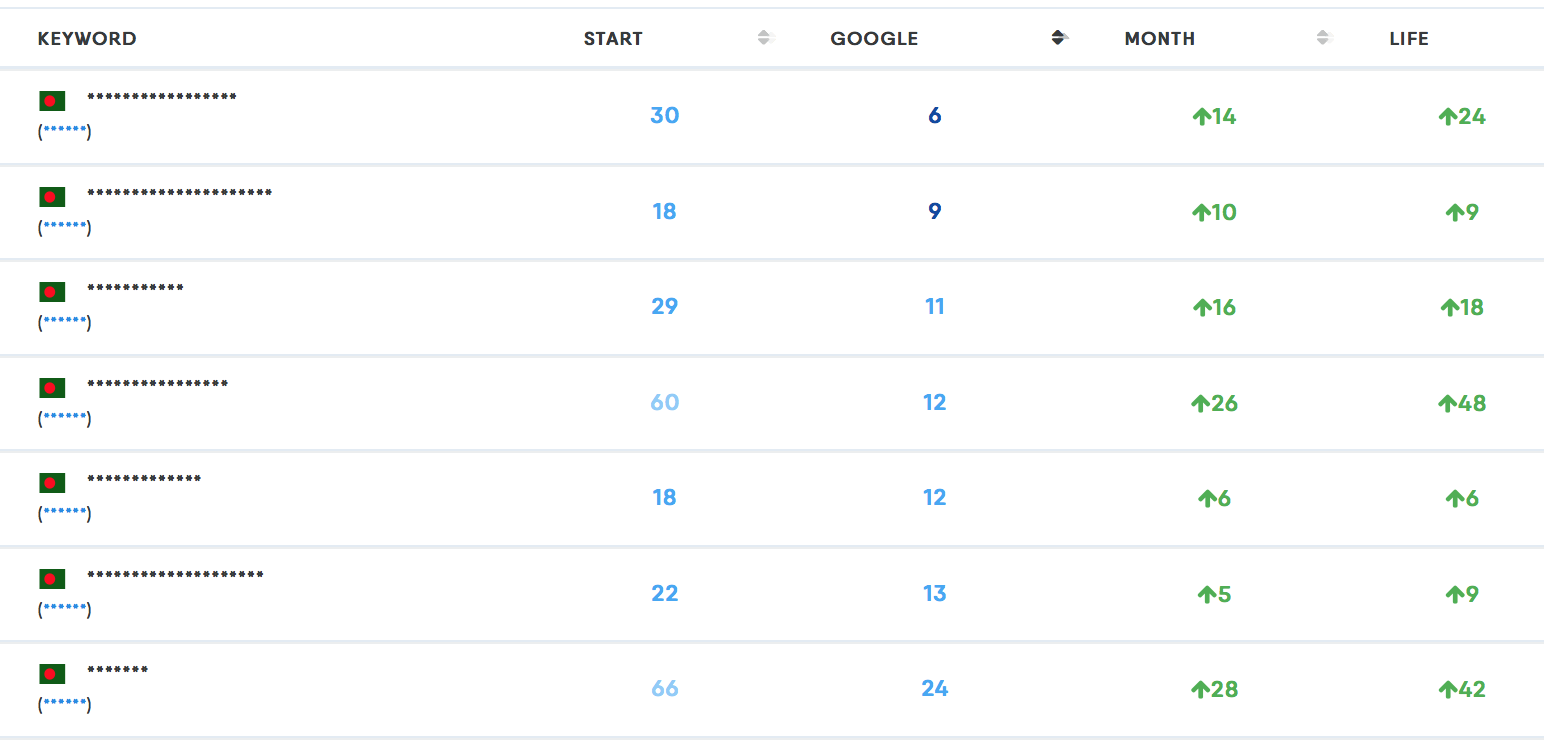Viewport: 1544px width, 746px height.
Task: Click the Google rank value 6
Action: click(x=934, y=116)
